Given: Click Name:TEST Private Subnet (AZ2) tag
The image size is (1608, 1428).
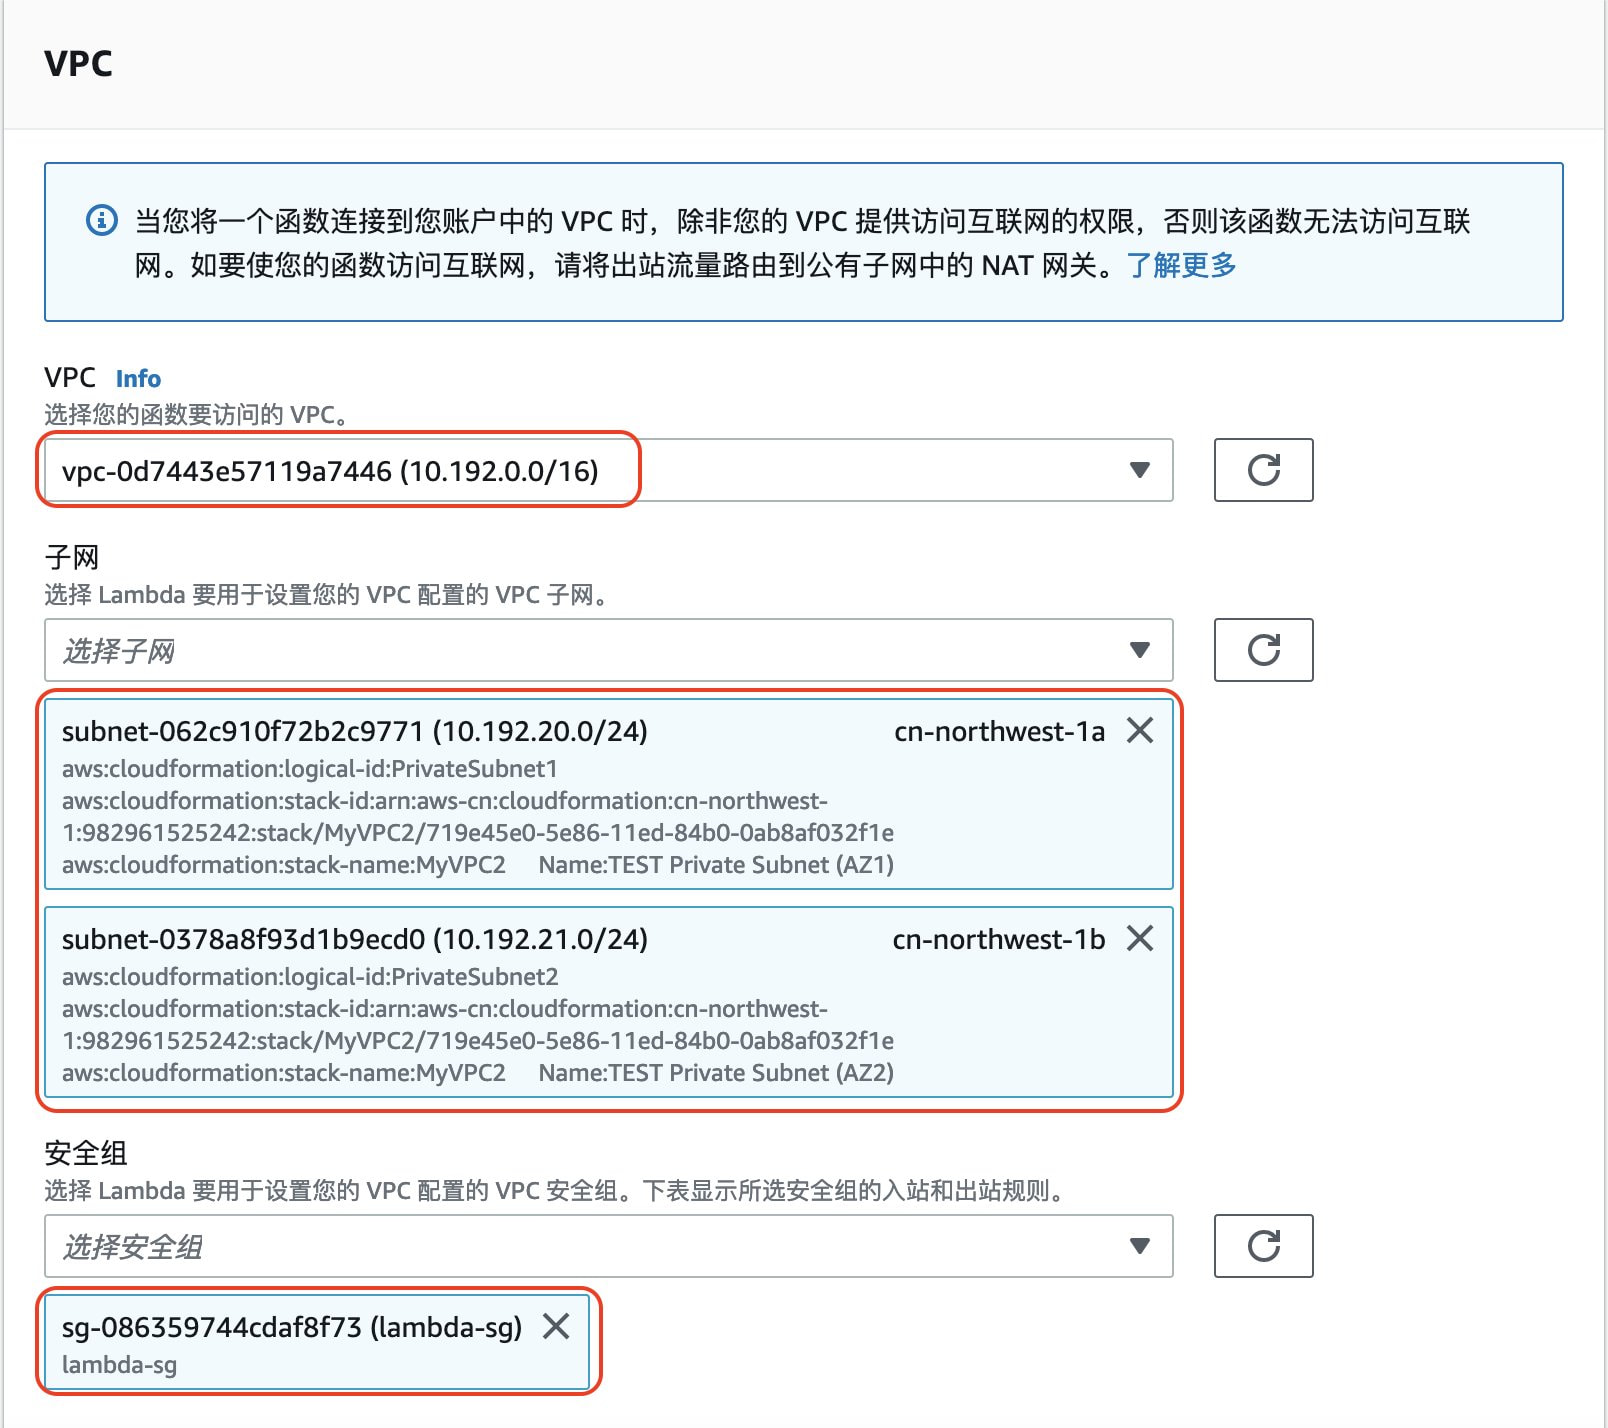Looking at the screenshot, I should click(716, 1073).
